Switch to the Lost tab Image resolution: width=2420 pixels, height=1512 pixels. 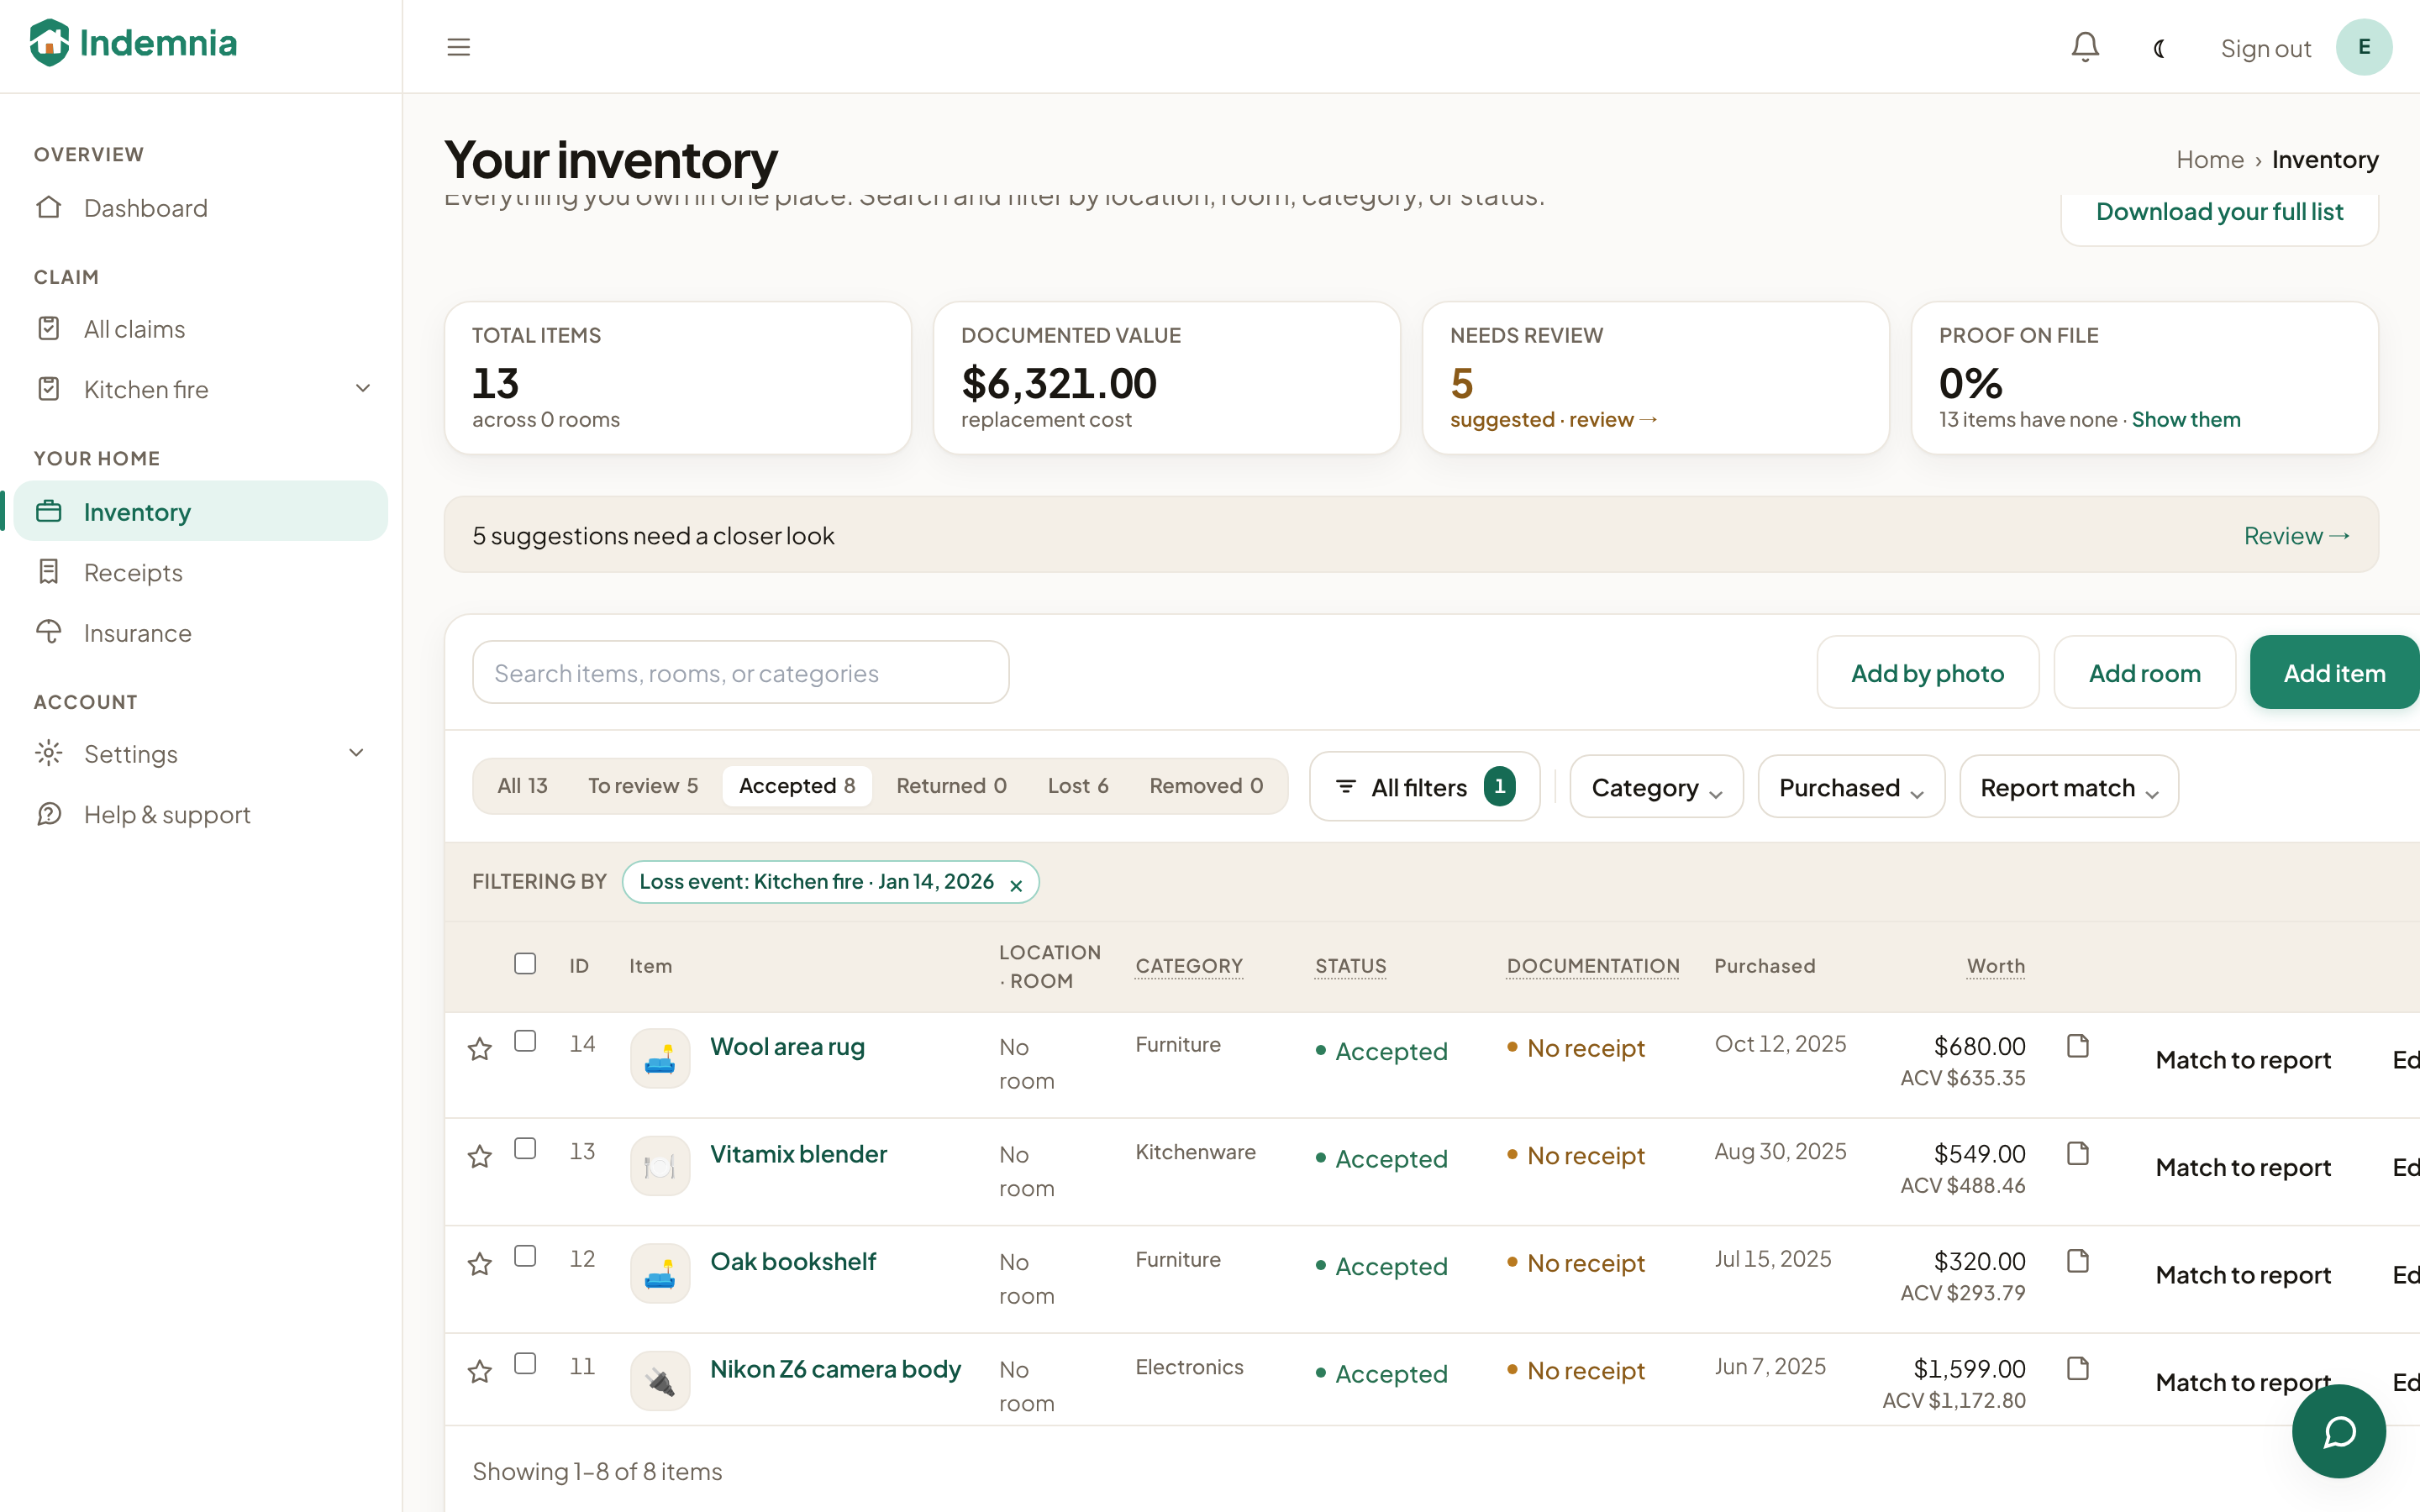1078,786
